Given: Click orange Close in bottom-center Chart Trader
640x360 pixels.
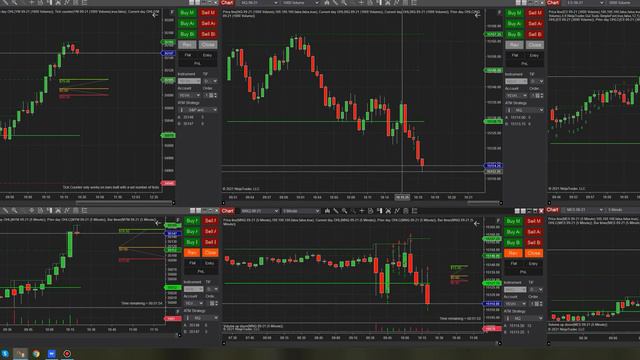Looking at the screenshot, I should pyautogui.click(x=534, y=253).
